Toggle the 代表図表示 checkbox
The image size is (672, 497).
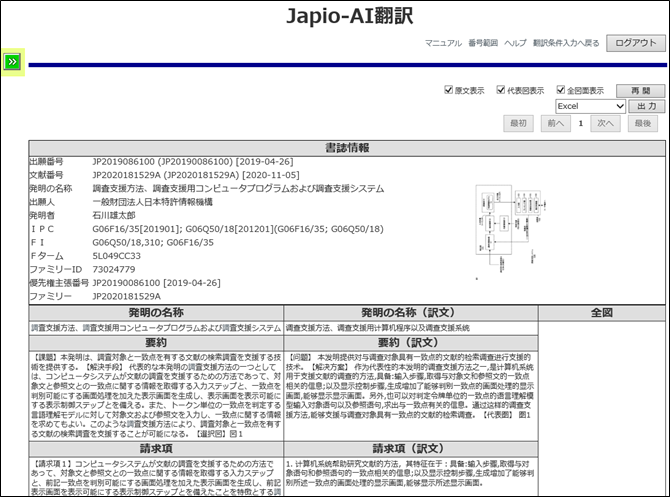point(501,90)
